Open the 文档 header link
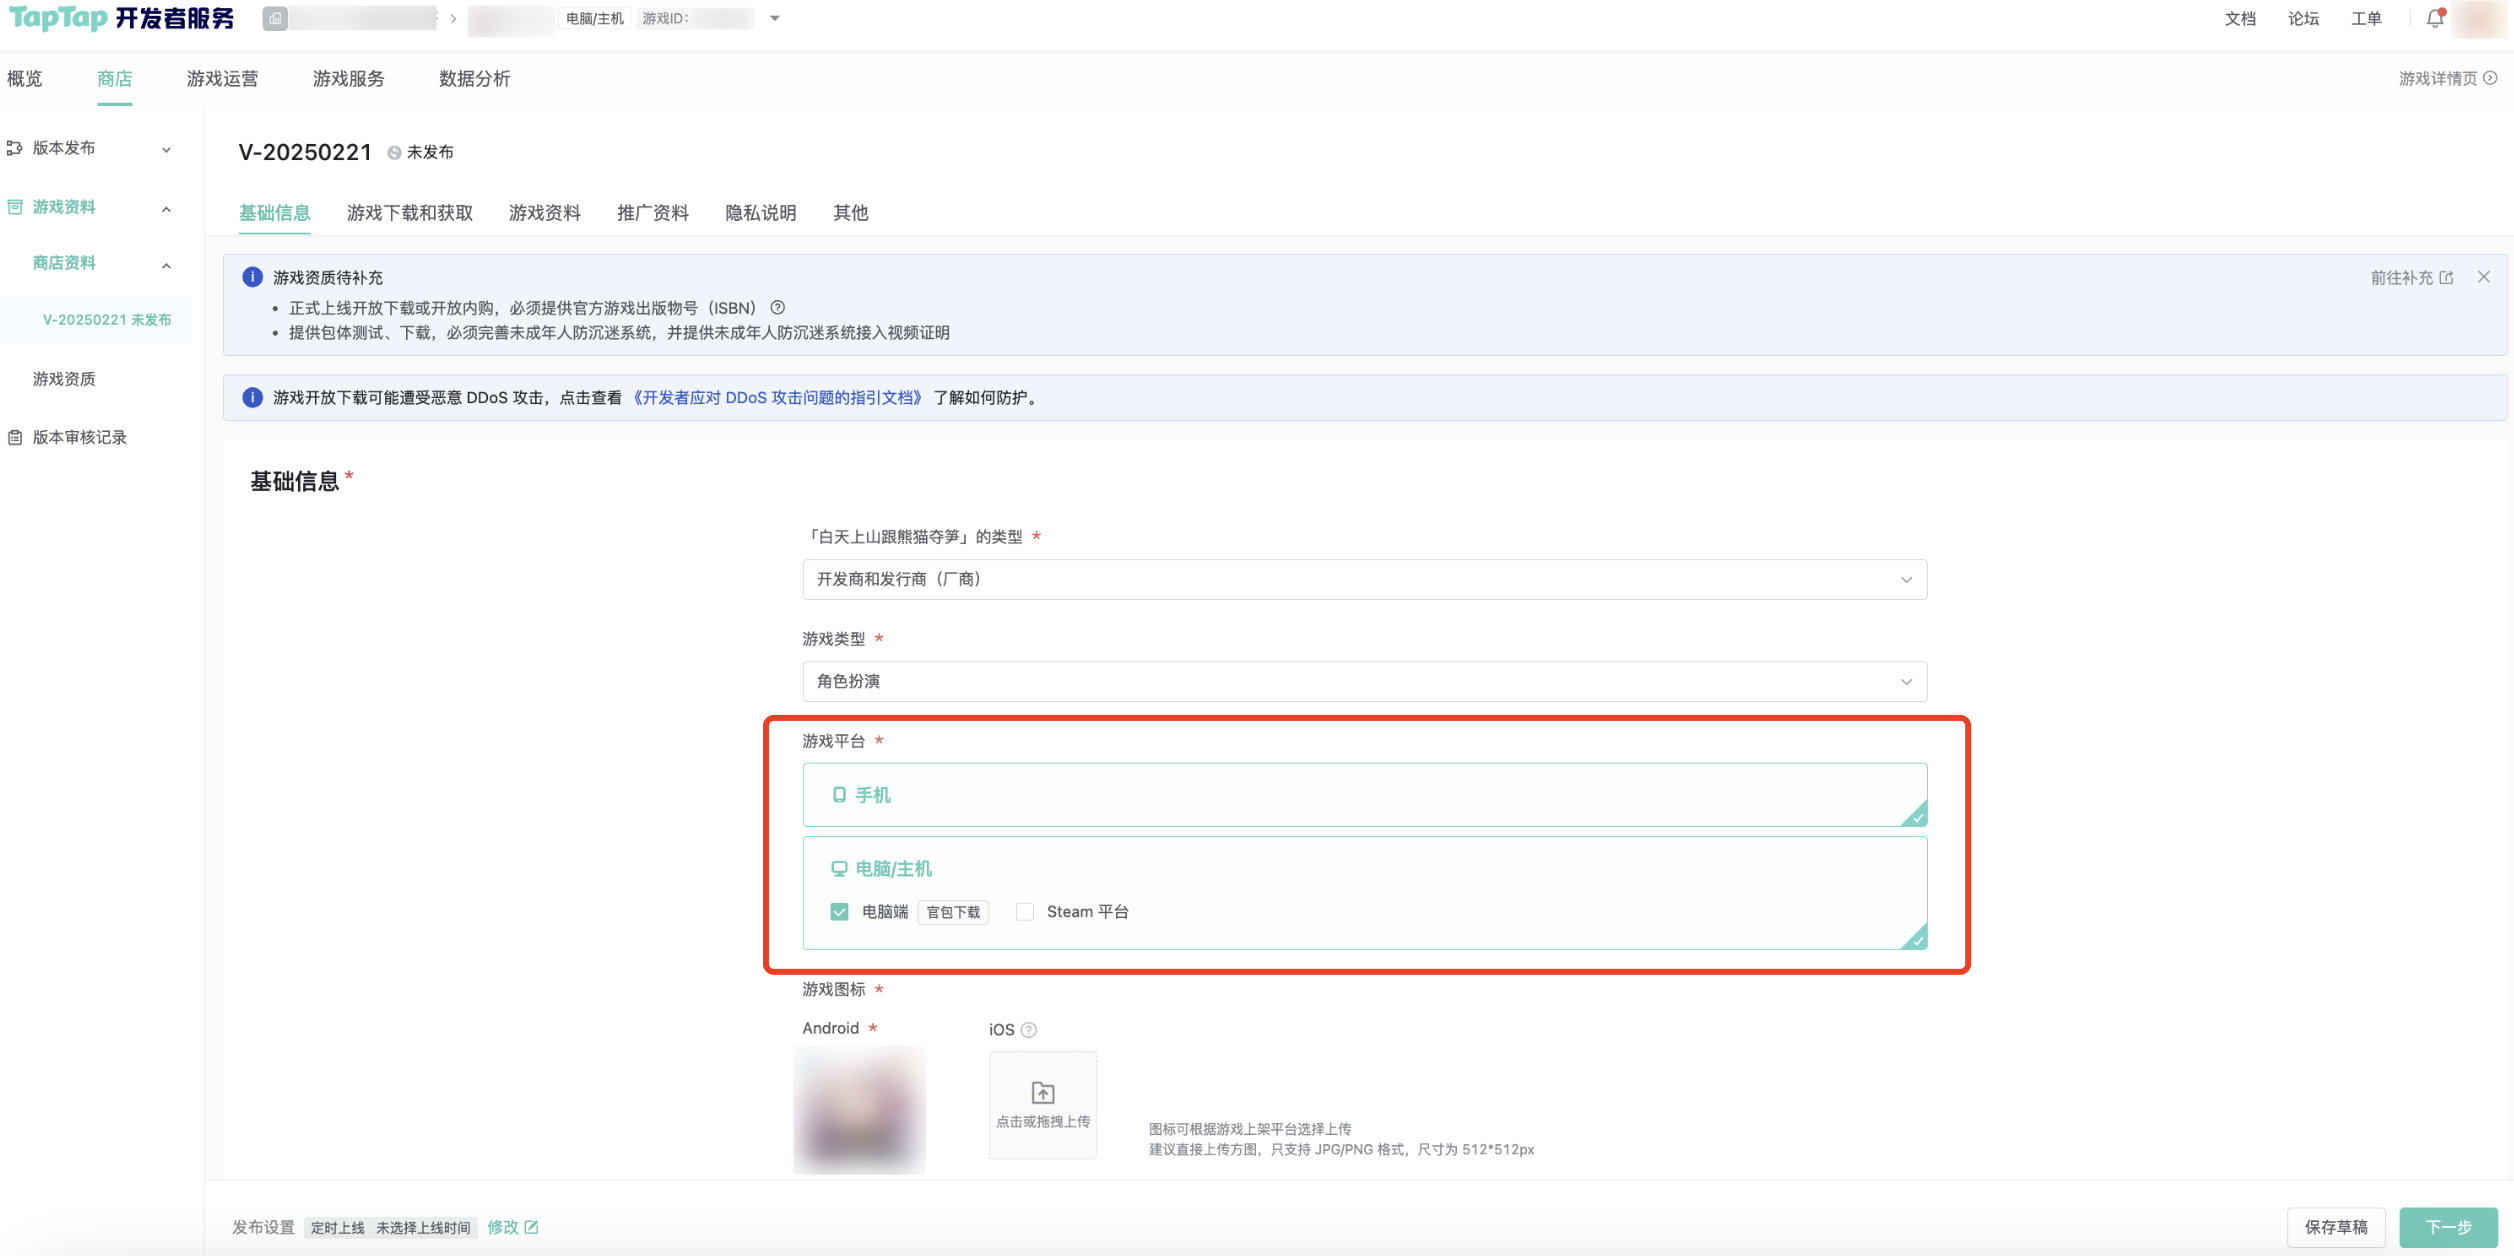 [x=2240, y=19]
